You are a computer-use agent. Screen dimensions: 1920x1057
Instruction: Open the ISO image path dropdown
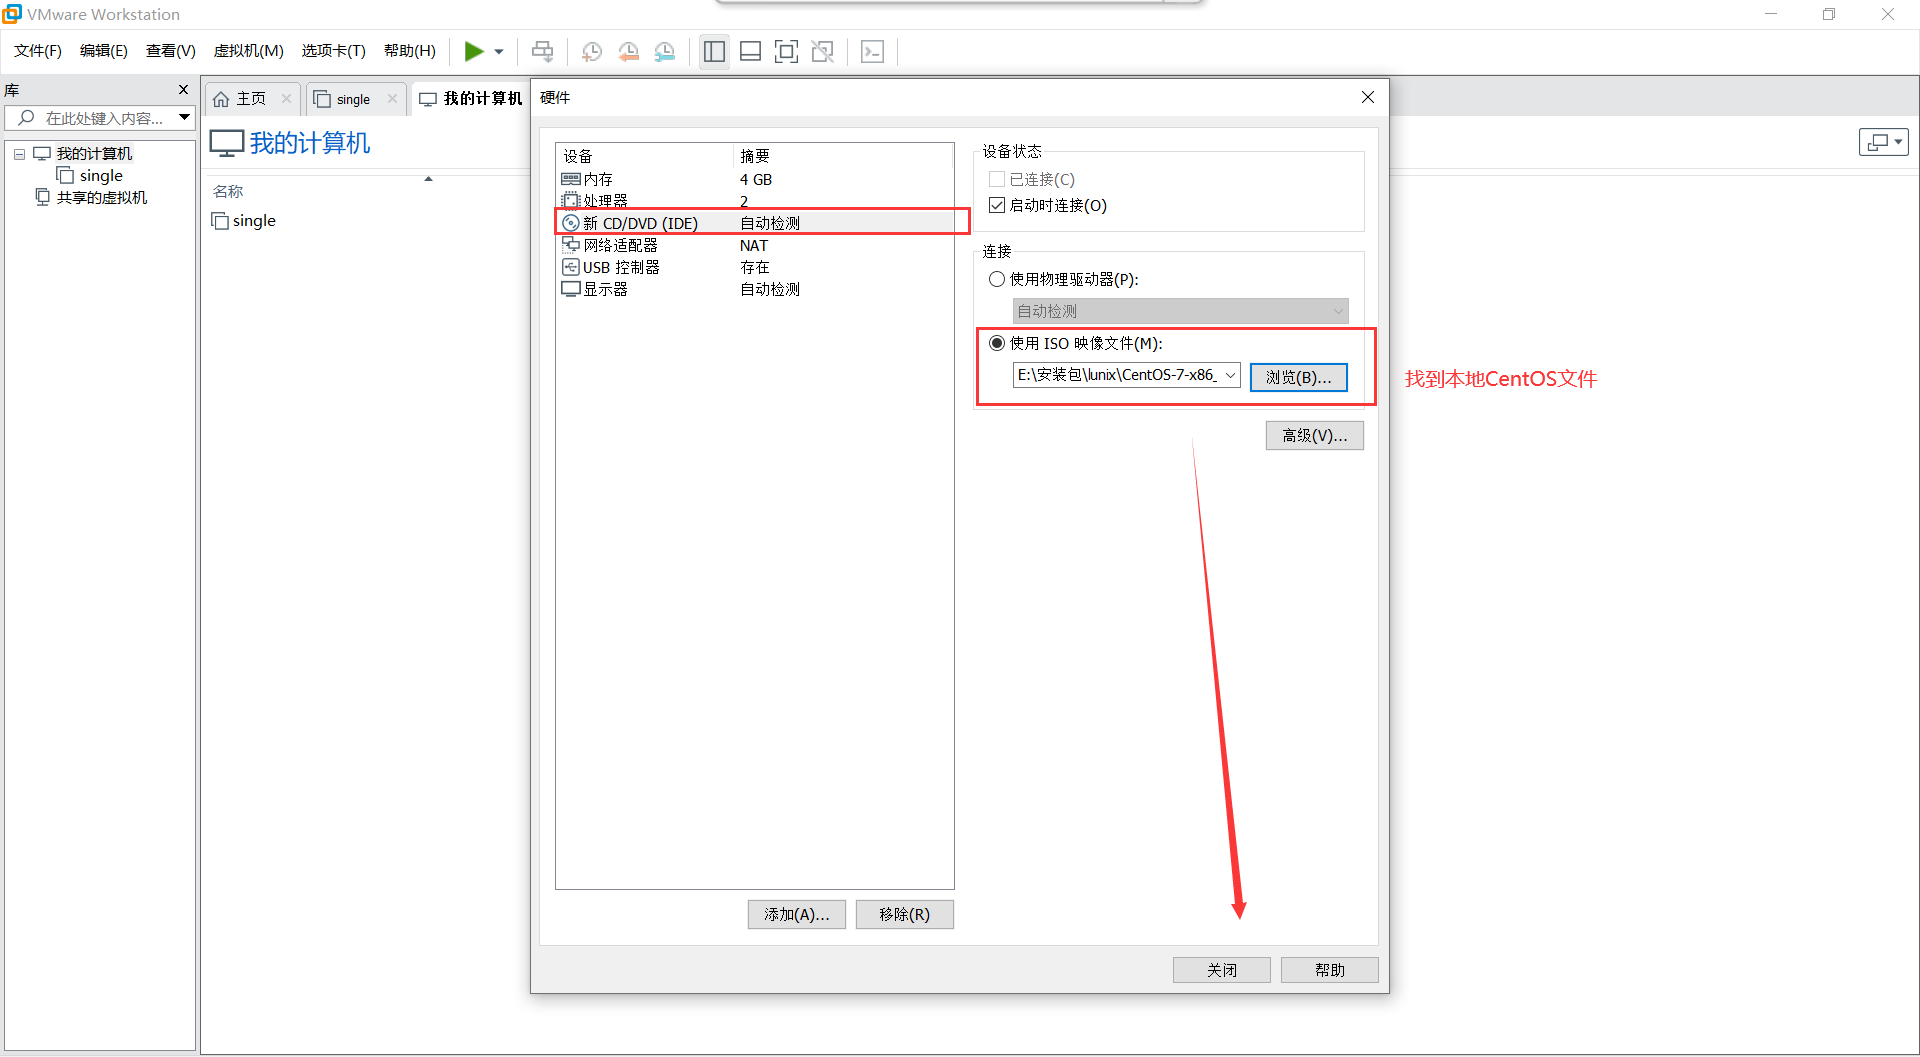coord(1230,375)
